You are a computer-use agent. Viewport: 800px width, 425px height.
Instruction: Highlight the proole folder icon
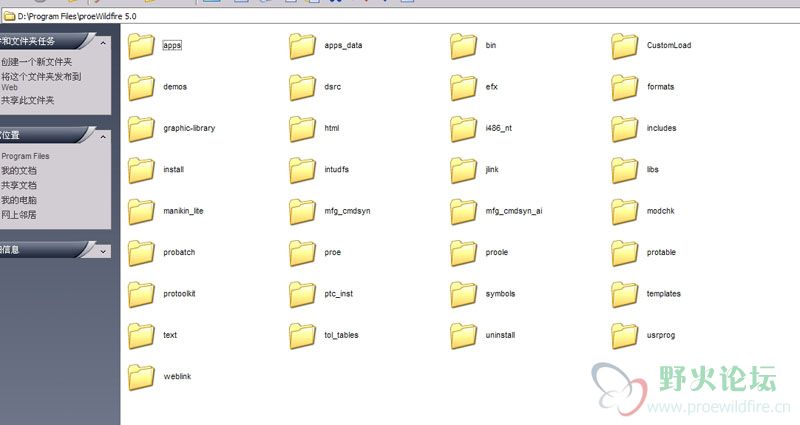pyautogui.click(x=463, y=253)
